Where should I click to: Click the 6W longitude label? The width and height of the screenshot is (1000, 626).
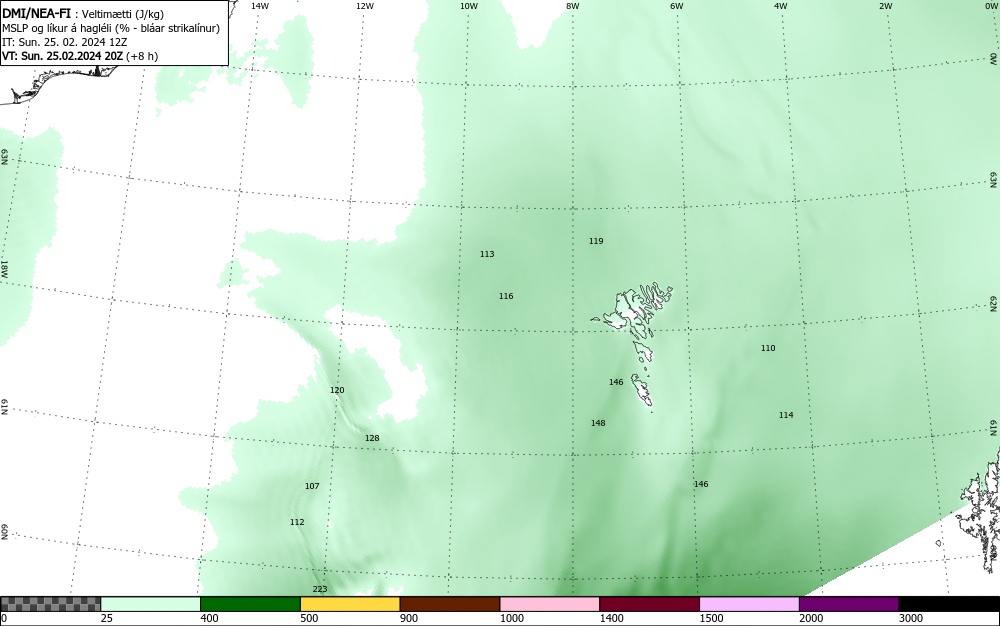[x=677, y=6]
